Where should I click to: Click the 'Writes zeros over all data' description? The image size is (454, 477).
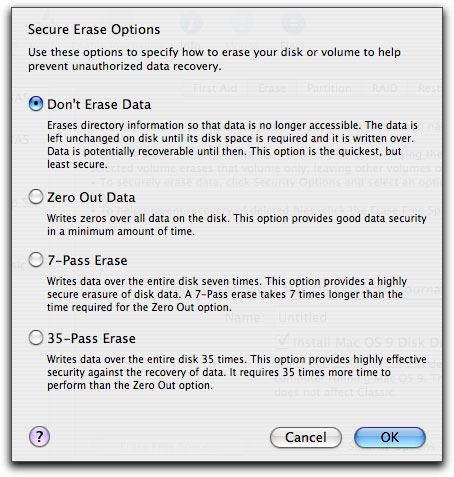click(237, 225)
